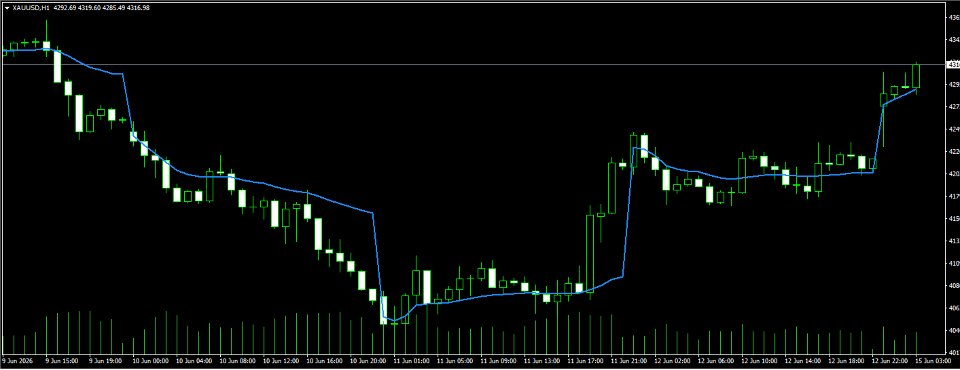Click the '10 Jun 20:00' time label

pyautogui.click(x=367, y=361)
